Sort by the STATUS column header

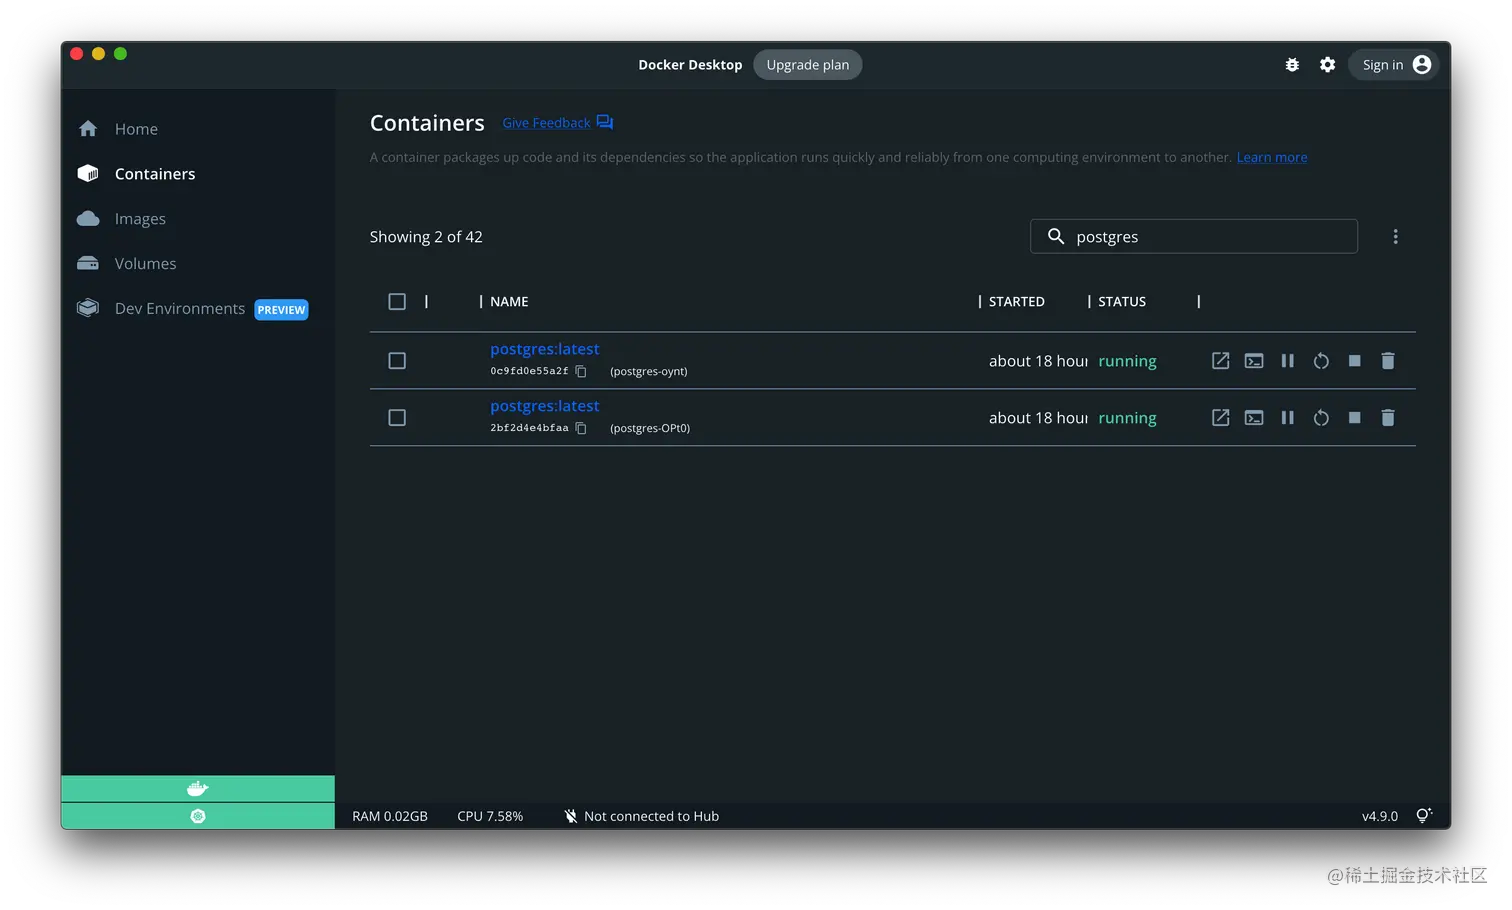1122,302
